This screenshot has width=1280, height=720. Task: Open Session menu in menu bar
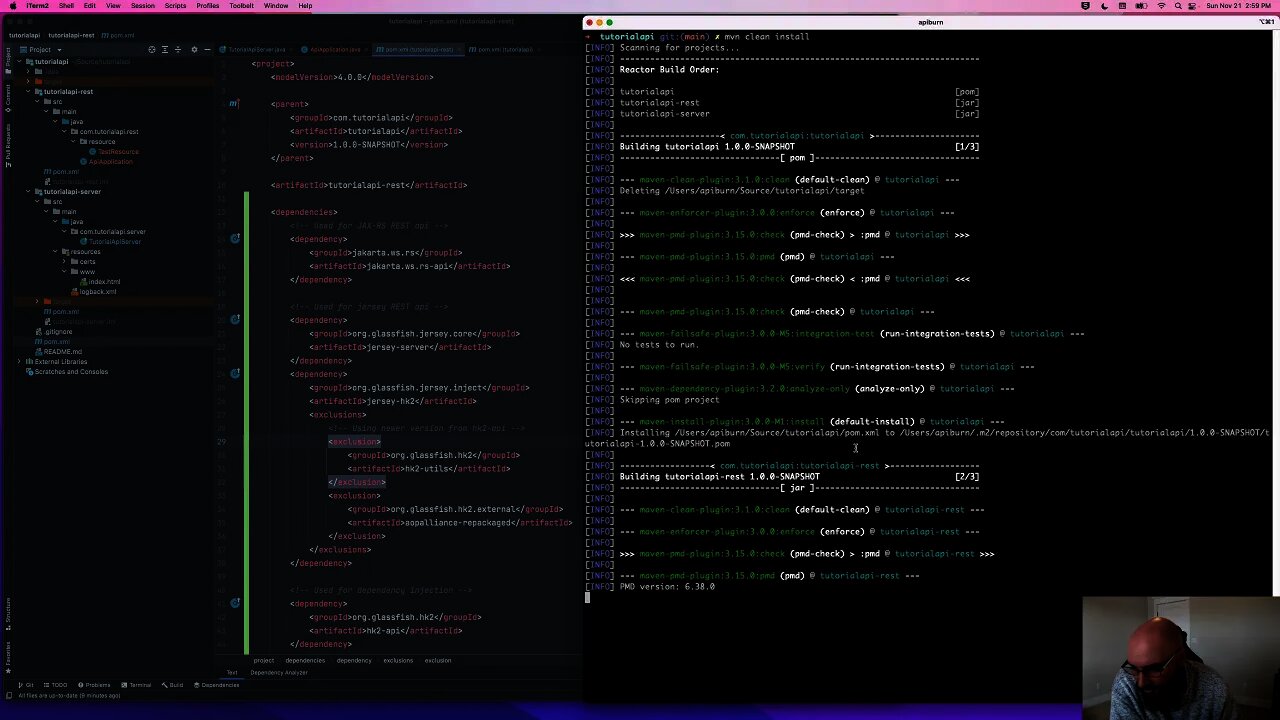pyautogui.click(x=143, y=6)
